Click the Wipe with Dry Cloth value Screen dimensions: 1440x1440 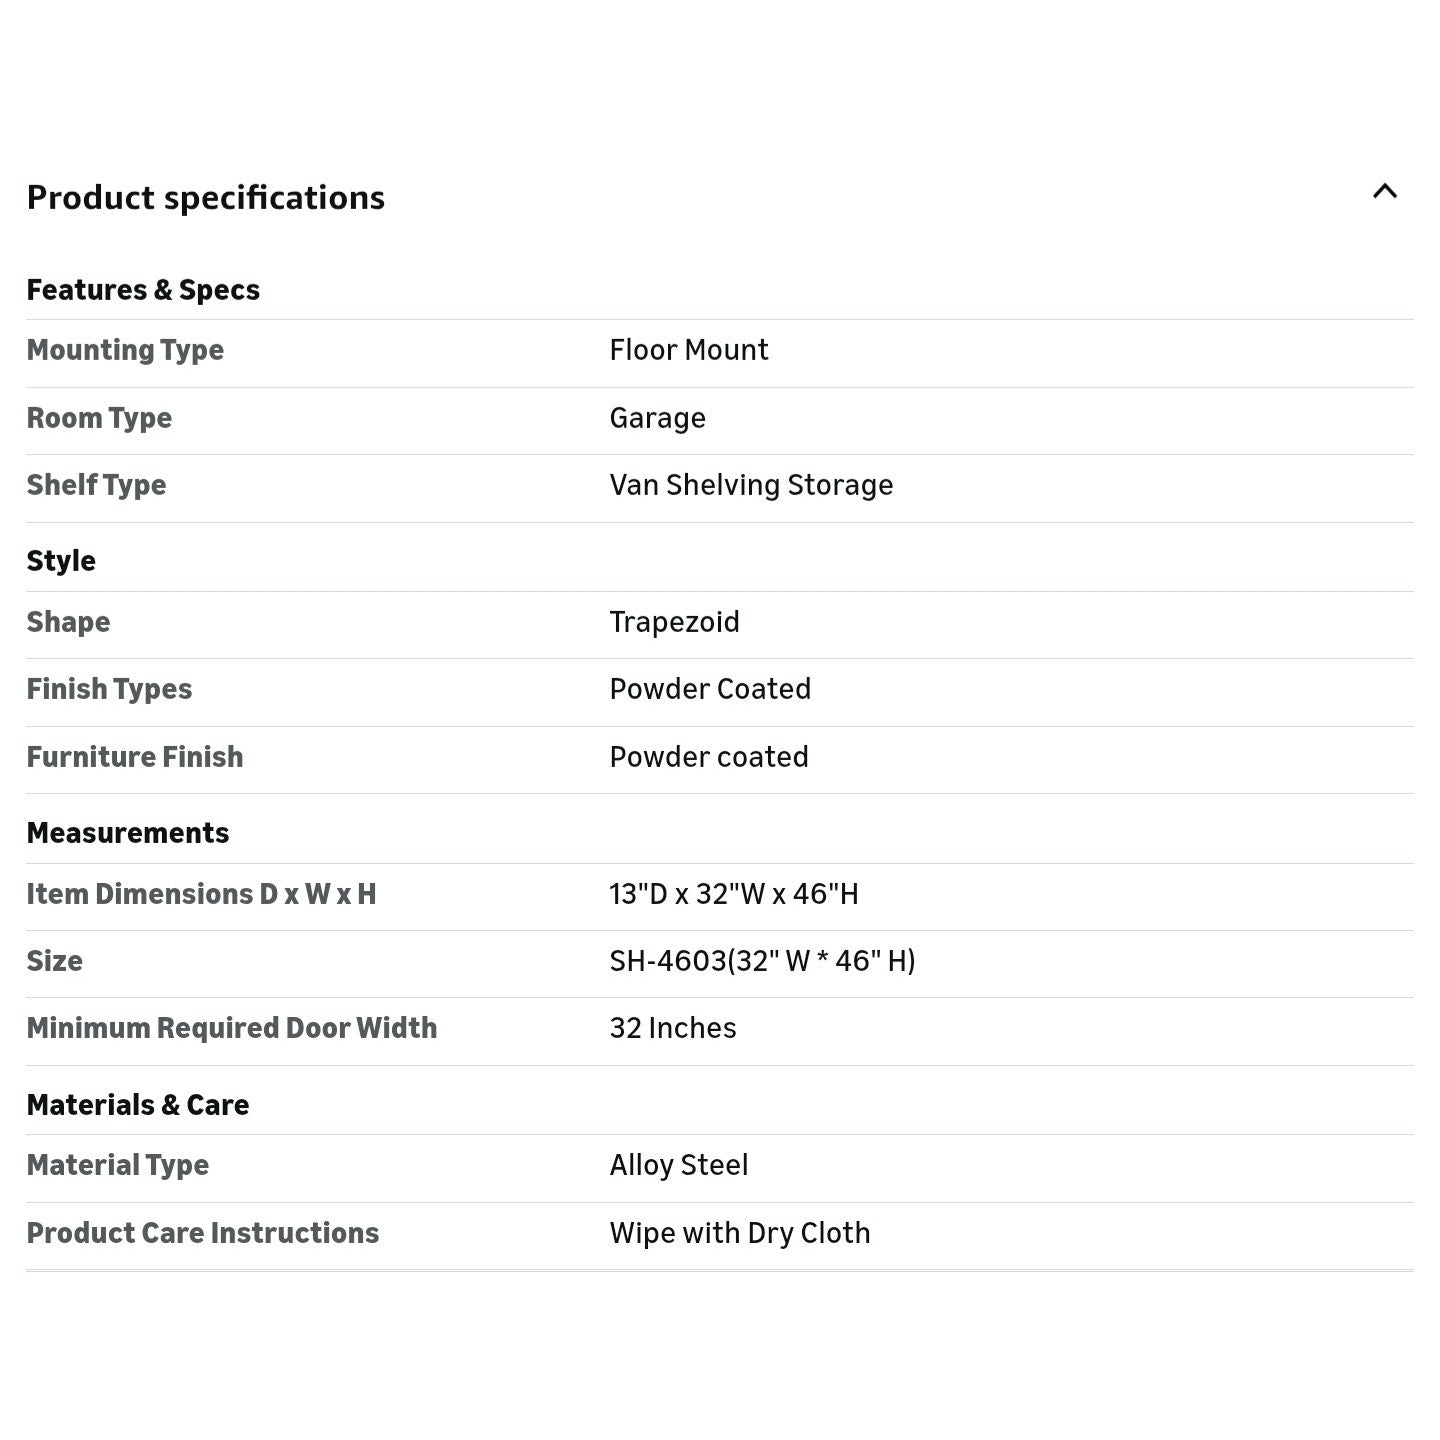coord(739,1233)
